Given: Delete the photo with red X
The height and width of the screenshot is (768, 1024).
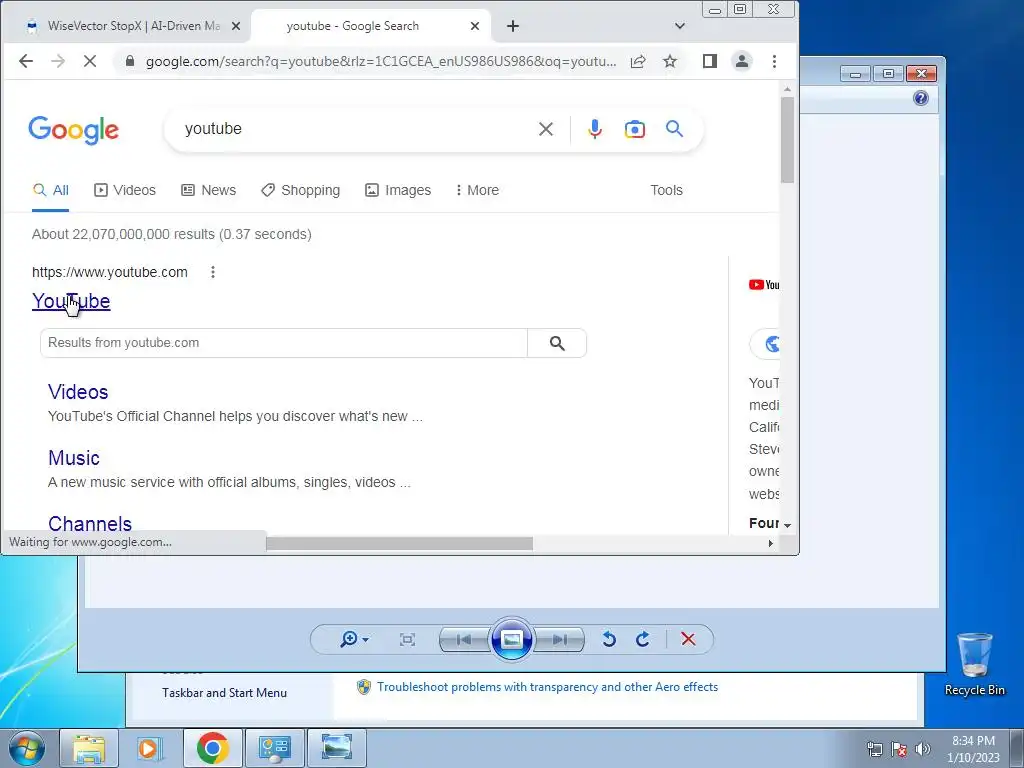Looking at the screenshot, I should pos(688,639).
